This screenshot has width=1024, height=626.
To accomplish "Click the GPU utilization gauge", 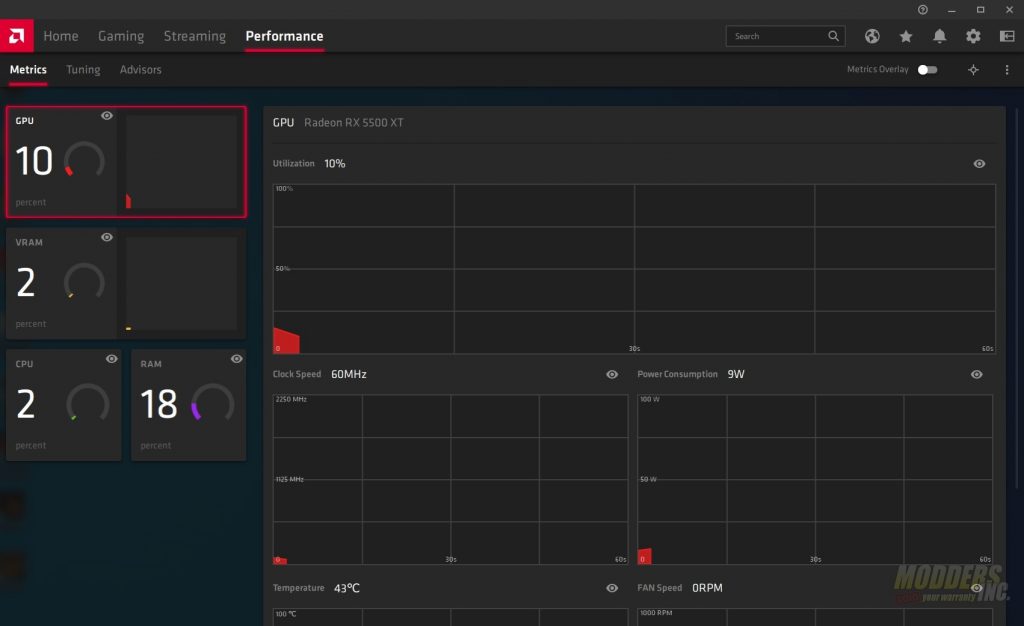I will point(84,161).
